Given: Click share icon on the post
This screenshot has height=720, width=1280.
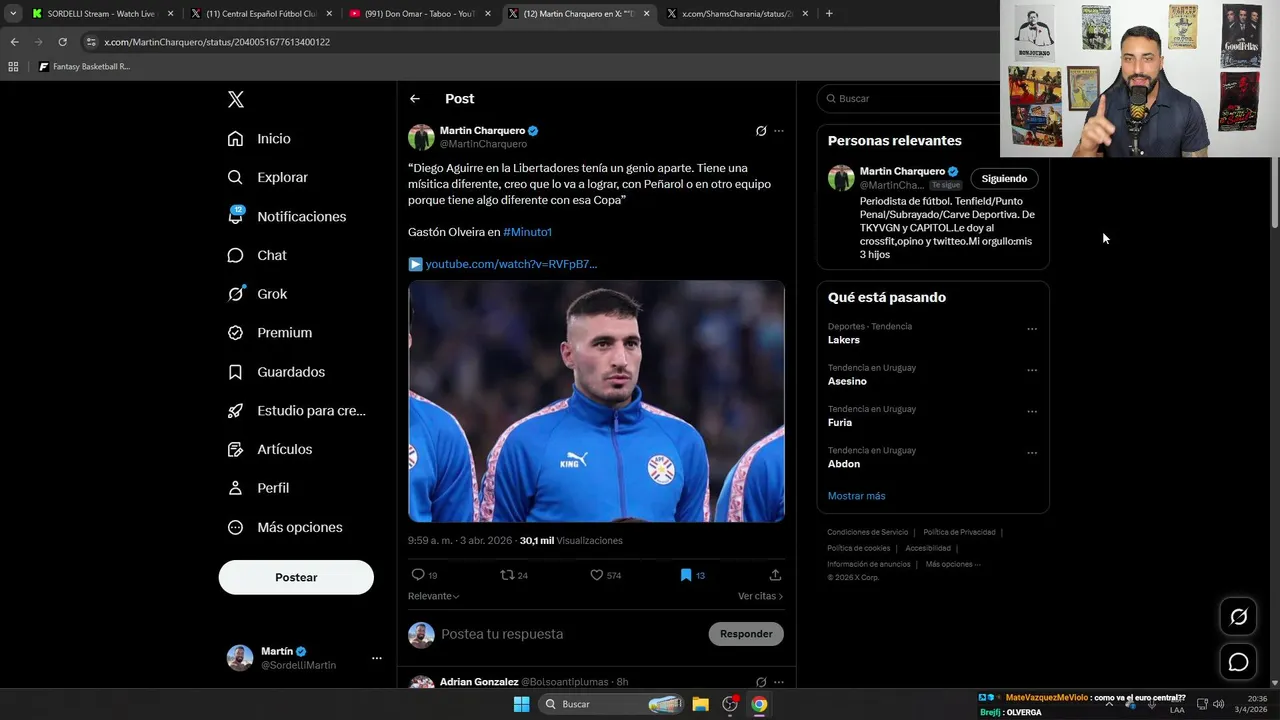Looking at the screenshot, I should [x=775, y=575].
